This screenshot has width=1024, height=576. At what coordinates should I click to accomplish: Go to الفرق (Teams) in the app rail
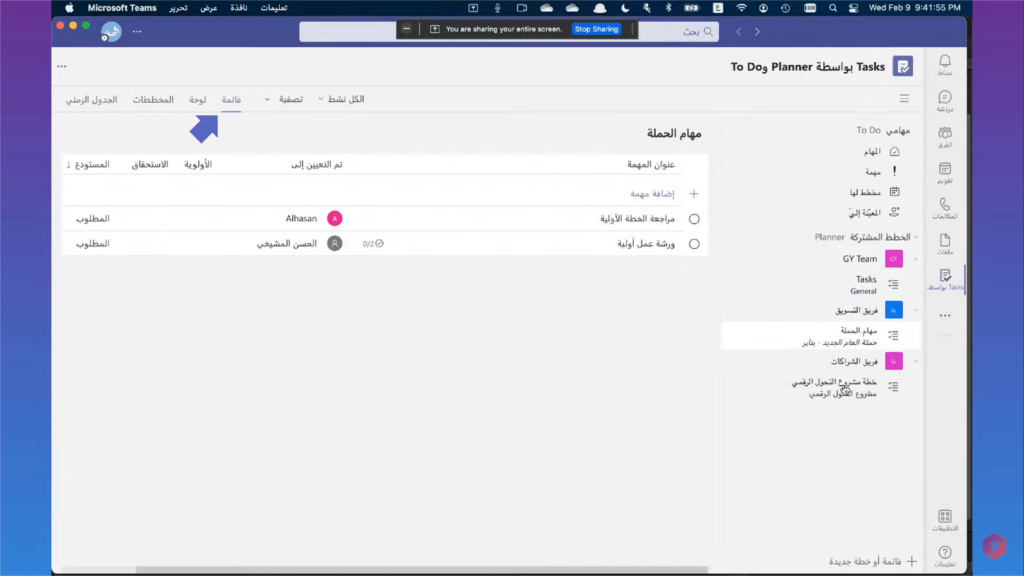(944, 136)
